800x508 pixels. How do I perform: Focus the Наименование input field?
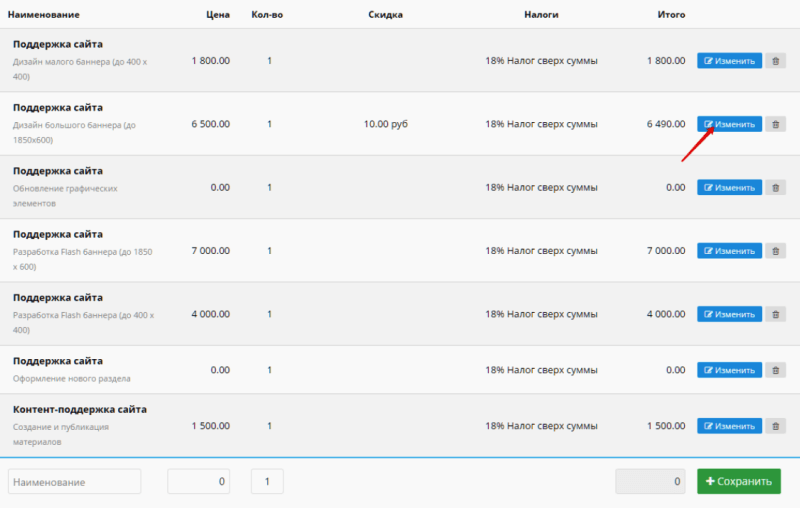[75, 481]
